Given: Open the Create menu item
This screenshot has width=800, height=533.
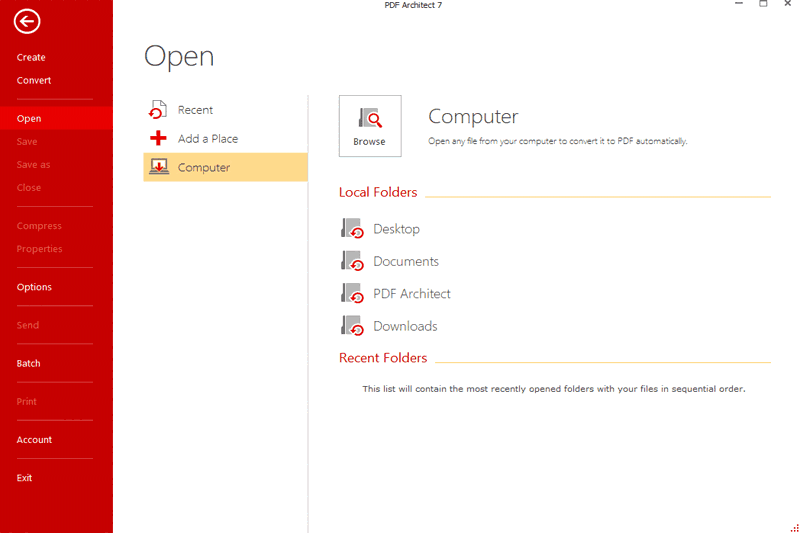Looking at the screenshot, I should [x=31, y=57].
